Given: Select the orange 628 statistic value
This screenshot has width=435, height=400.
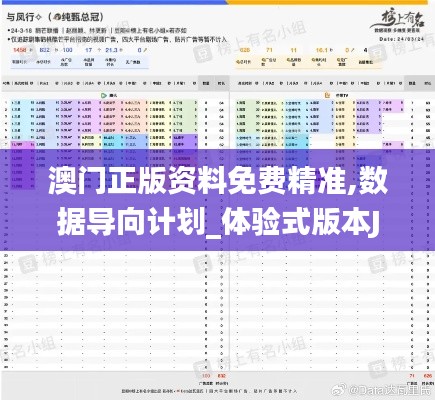Looking at the screenshot, I should pyautogui.click(x=244, y=50).
